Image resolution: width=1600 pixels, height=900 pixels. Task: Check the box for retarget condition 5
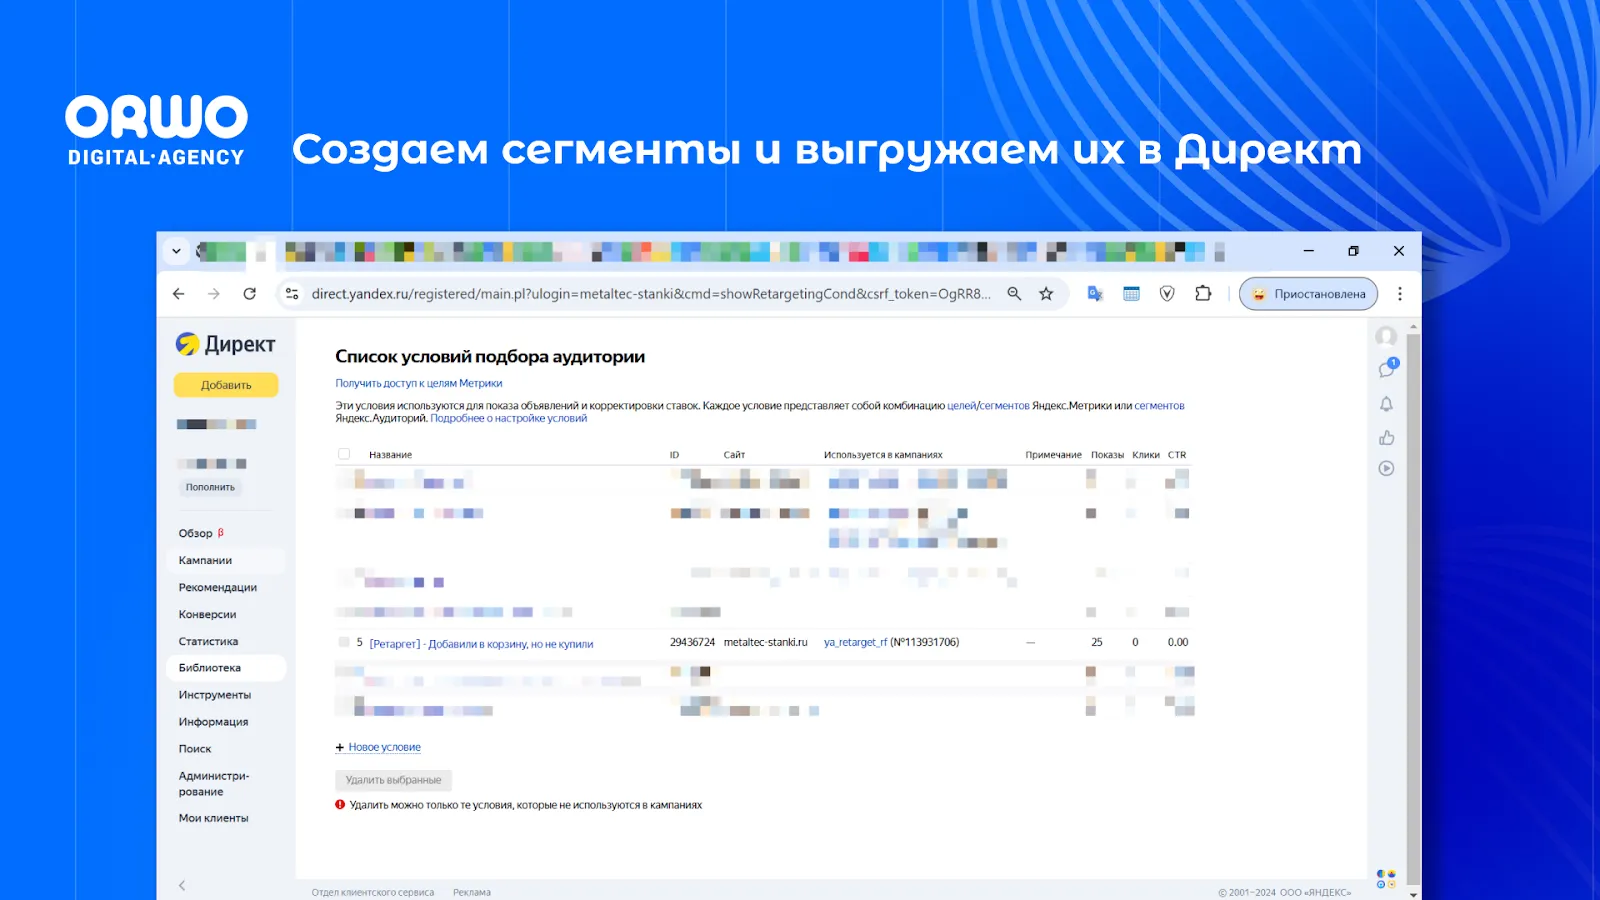(344, 643)
